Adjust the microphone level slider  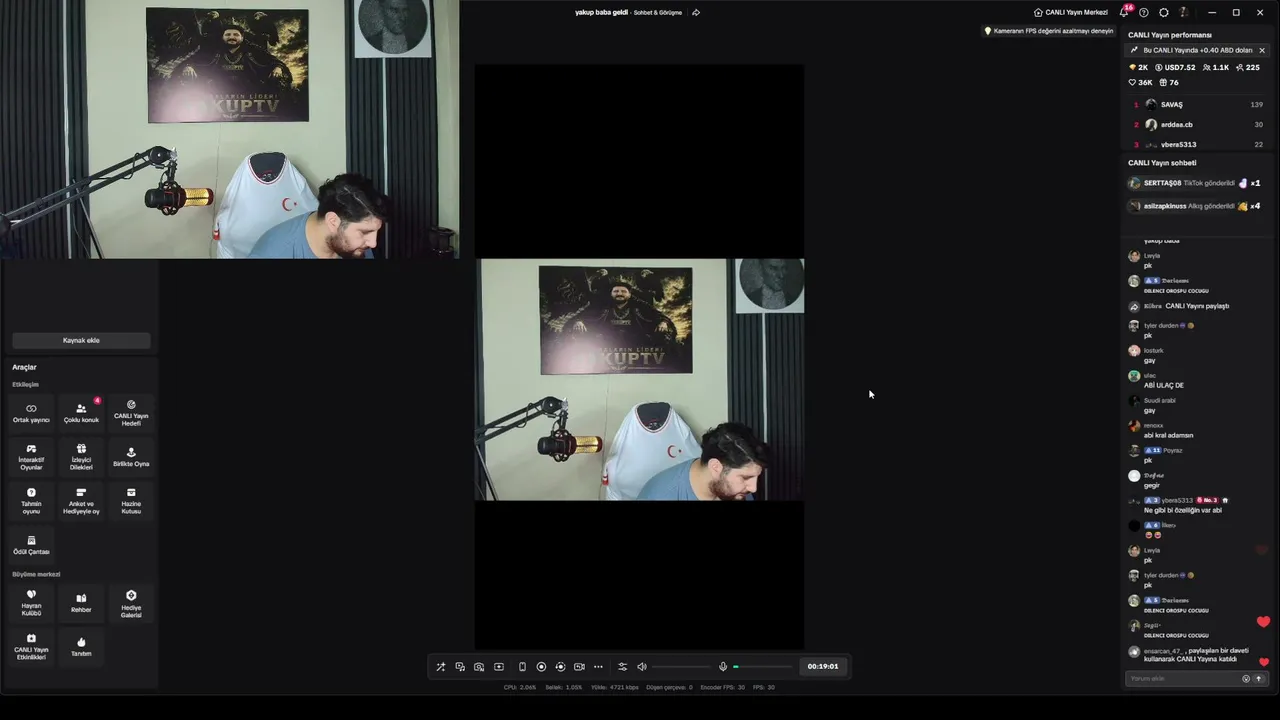pyautogui.click(x=762, y=667)
